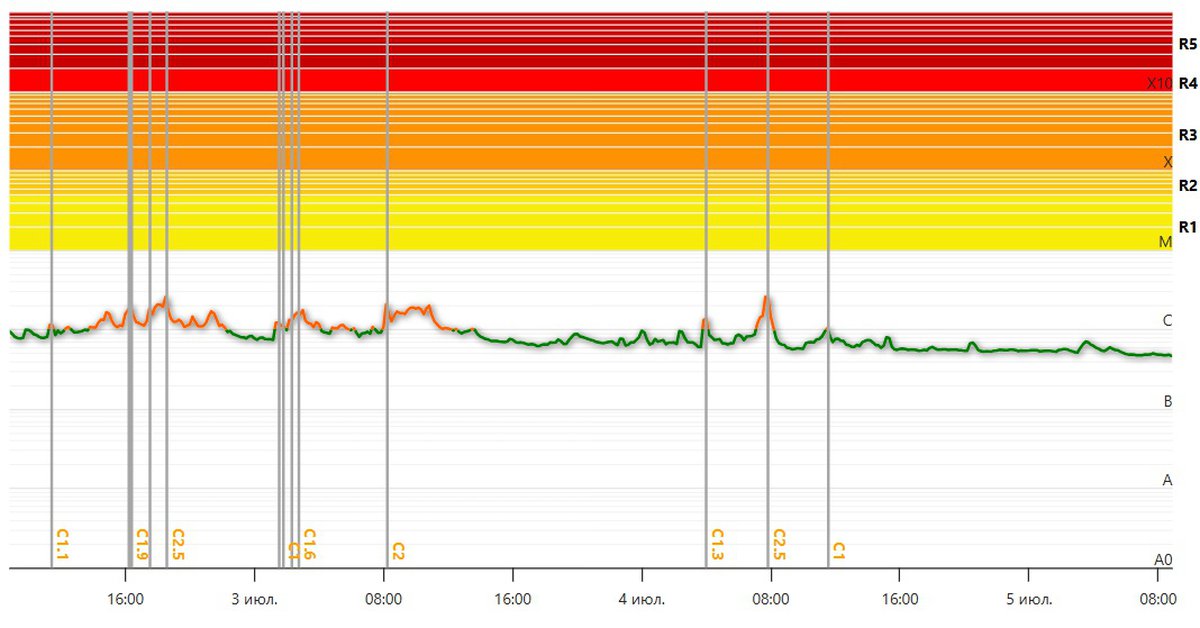Viewport: 1200px width, 628px height.
Task: Click the 3 июл. date label
Action: [x=255, y=600]
